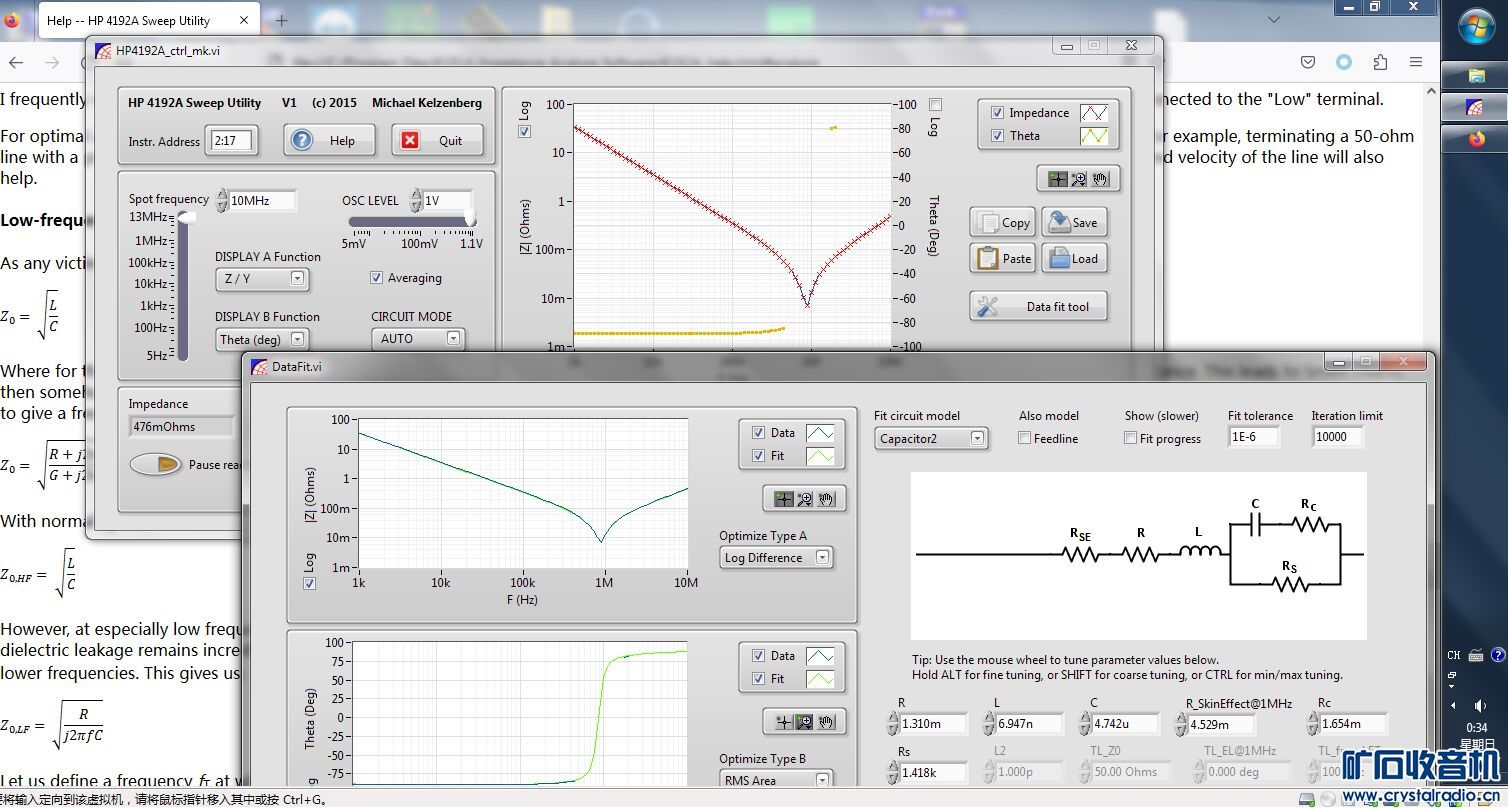Open the DISPLAY A Function Z / Y dropdown
Viewport: 1508px width, 808px height.
pyautogui.click(x=262, y=279)
